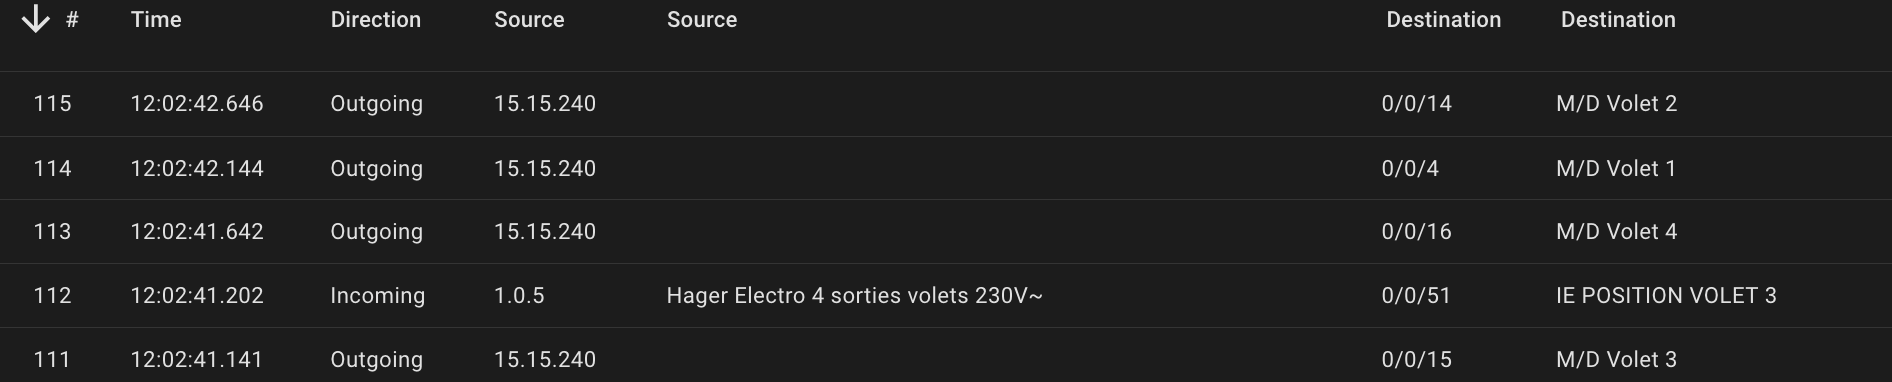Select telegram row number 111
Screen dimensions: 1892x382
click(946, 356)
